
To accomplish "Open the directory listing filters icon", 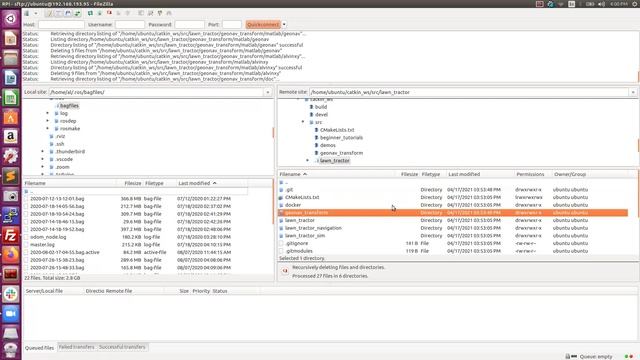I will tap(141, 13).
